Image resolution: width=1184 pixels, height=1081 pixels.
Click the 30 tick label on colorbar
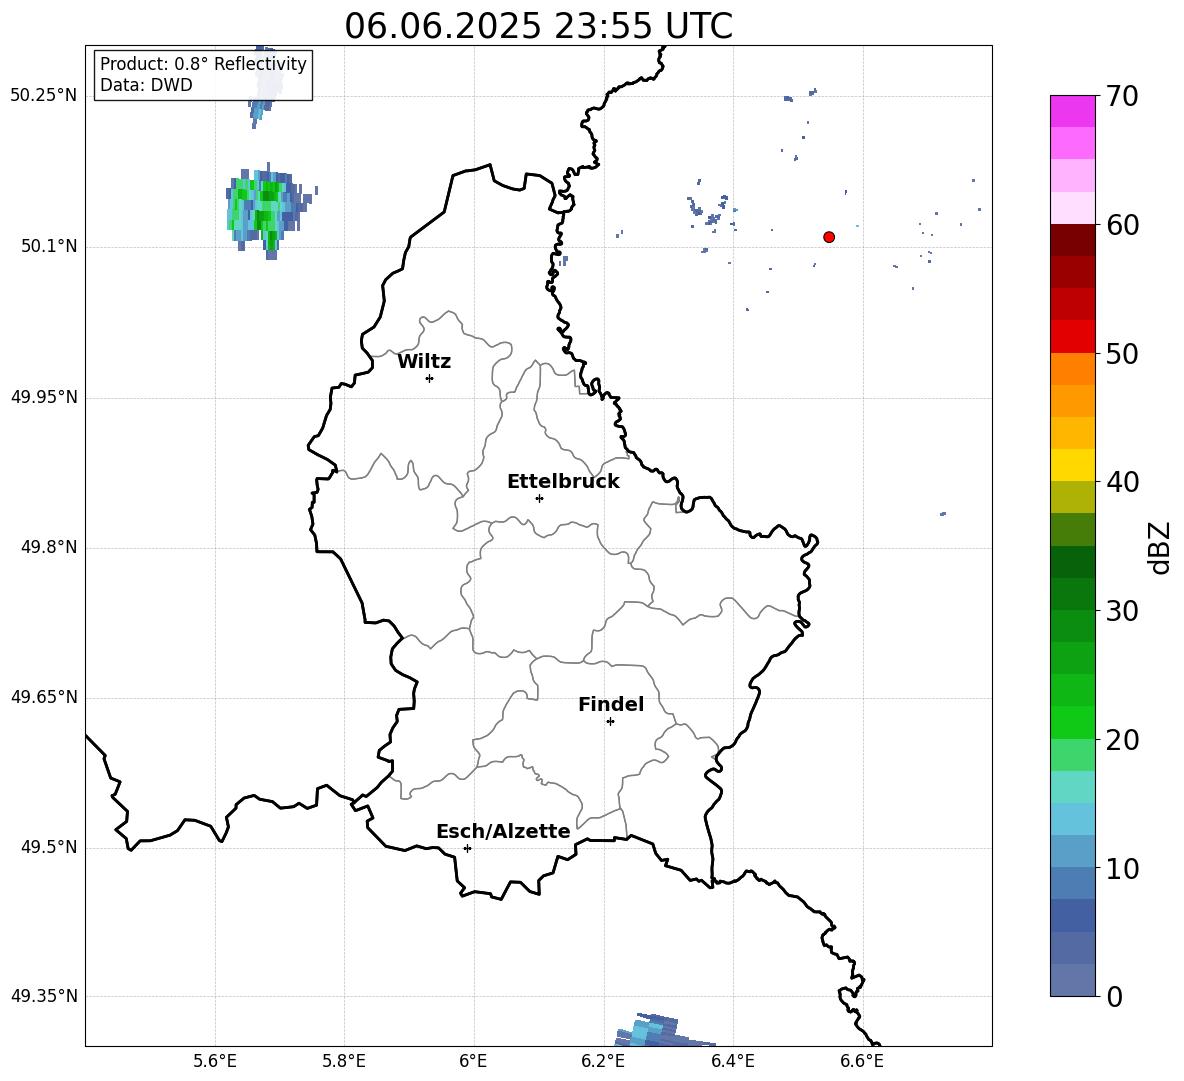click(x=1121, y=611)
